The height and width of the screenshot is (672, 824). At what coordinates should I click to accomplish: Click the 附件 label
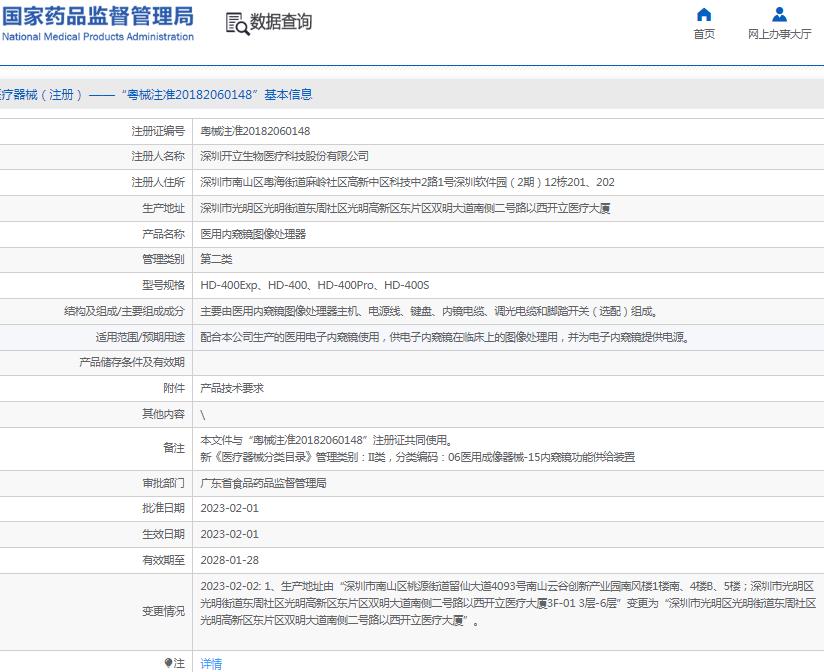(174, 388)
